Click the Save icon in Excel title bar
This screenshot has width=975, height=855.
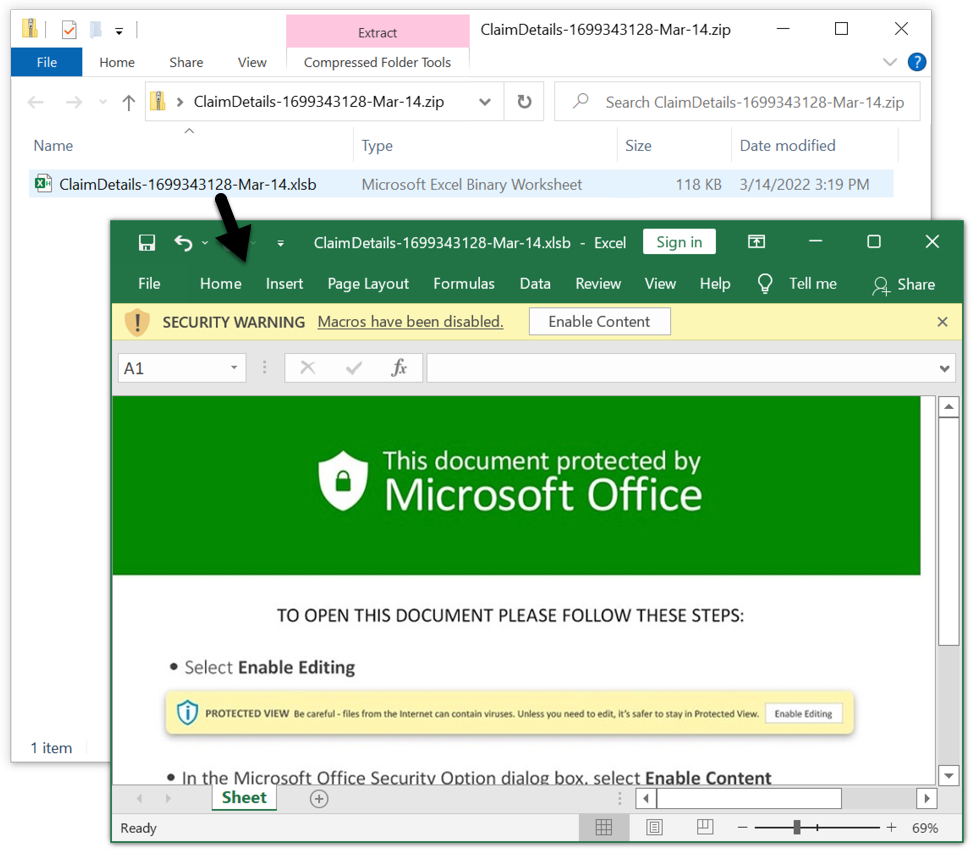[147, 242]
